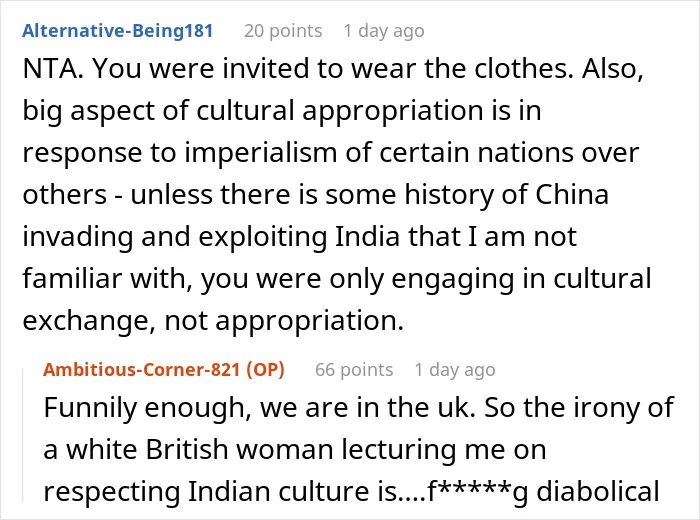Click the word 'diabolical' in OP's reply
Screen dimensions: 700x520
coord(598,491)
